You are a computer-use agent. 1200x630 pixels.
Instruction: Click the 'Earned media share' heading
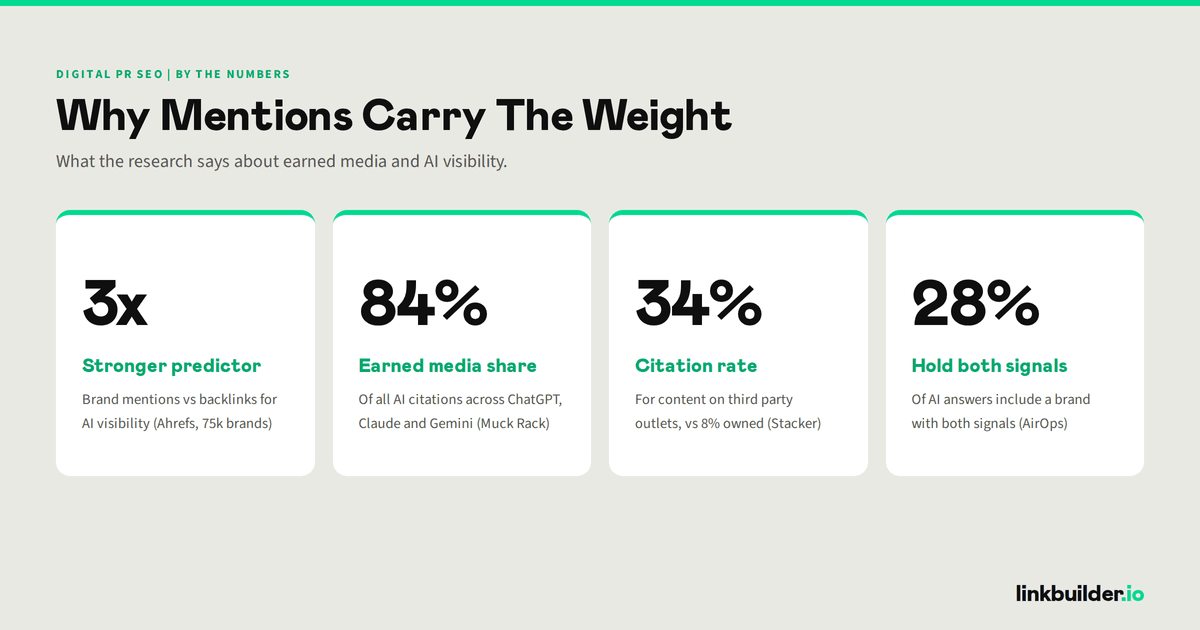coord(448,366)
